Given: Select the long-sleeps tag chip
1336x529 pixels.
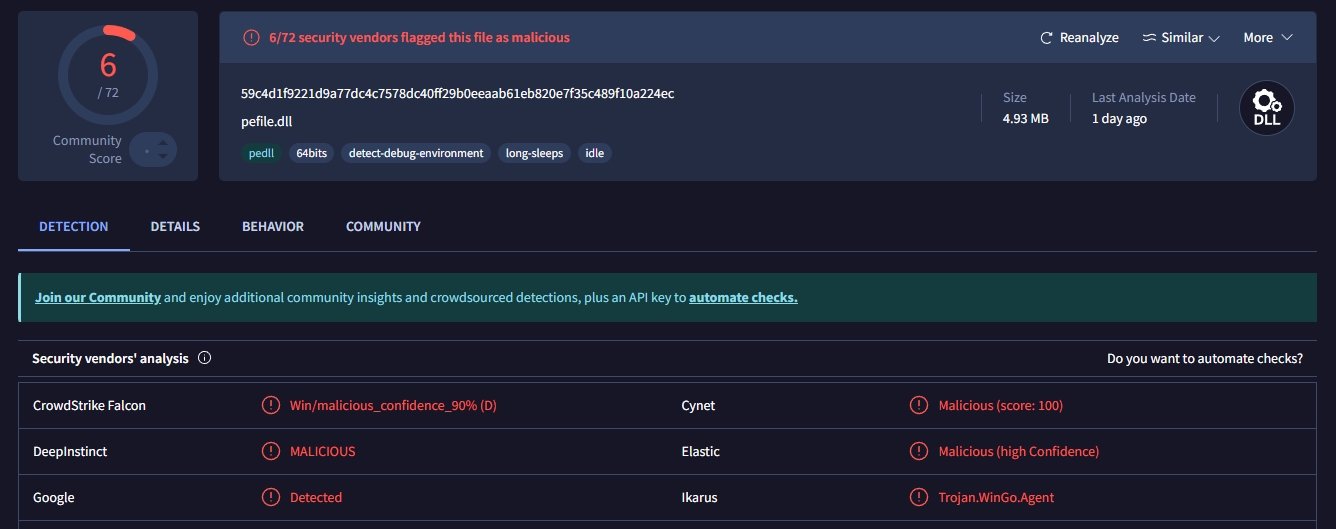Looking at the screenshot, I should point(535,154).
